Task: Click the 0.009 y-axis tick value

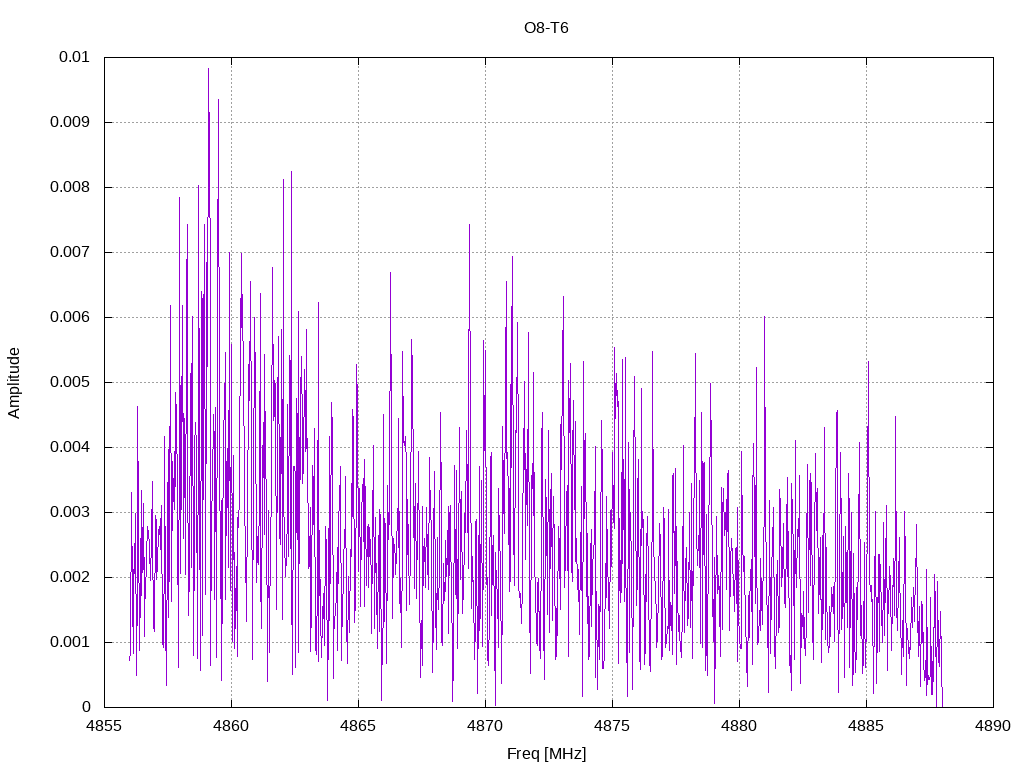Action: pyautogui.click(x=70, y=122)
